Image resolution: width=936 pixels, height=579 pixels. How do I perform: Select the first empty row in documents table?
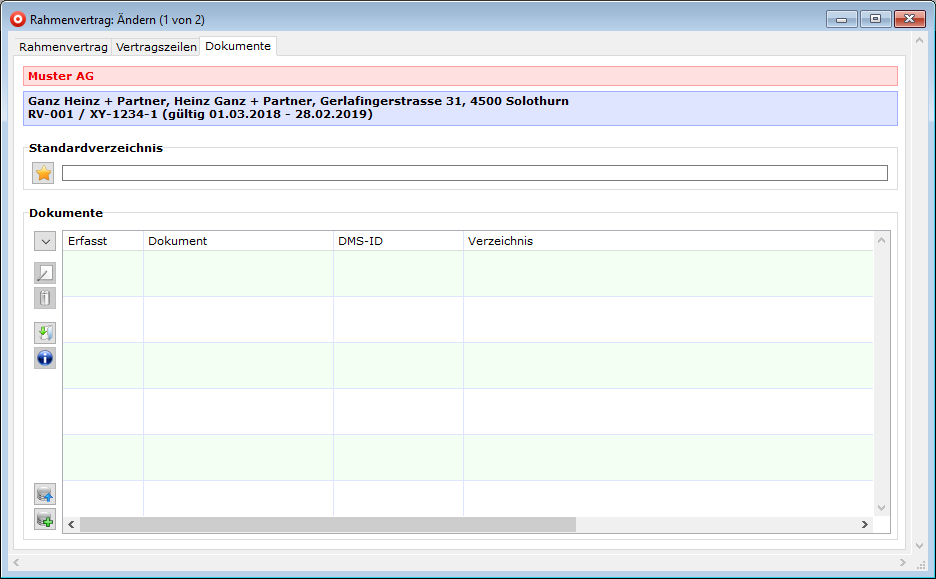468,273
